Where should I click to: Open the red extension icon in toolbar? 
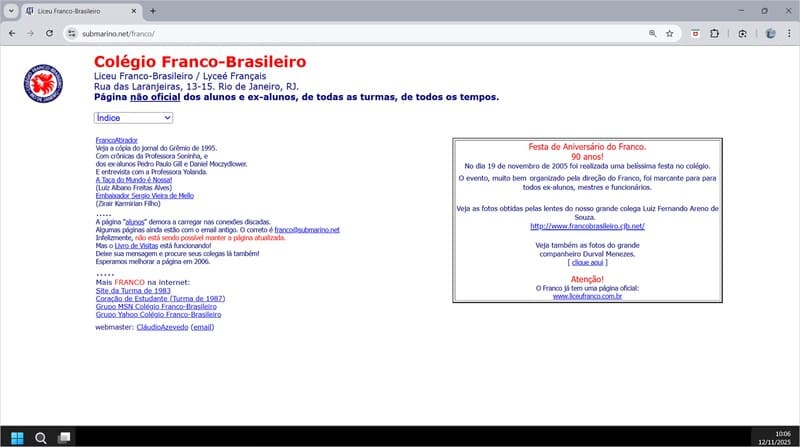coord(695,34)
